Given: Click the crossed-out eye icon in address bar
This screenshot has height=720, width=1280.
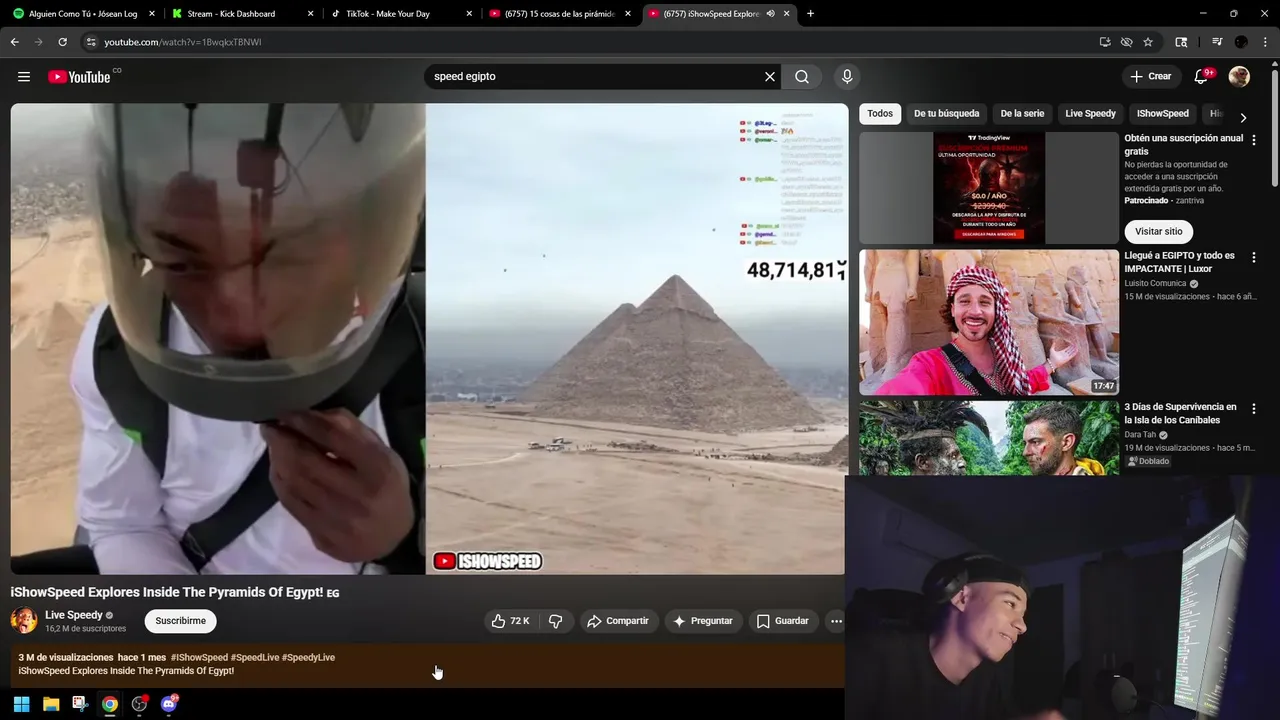Looking at the screenshot, I should coord(1126,42).
